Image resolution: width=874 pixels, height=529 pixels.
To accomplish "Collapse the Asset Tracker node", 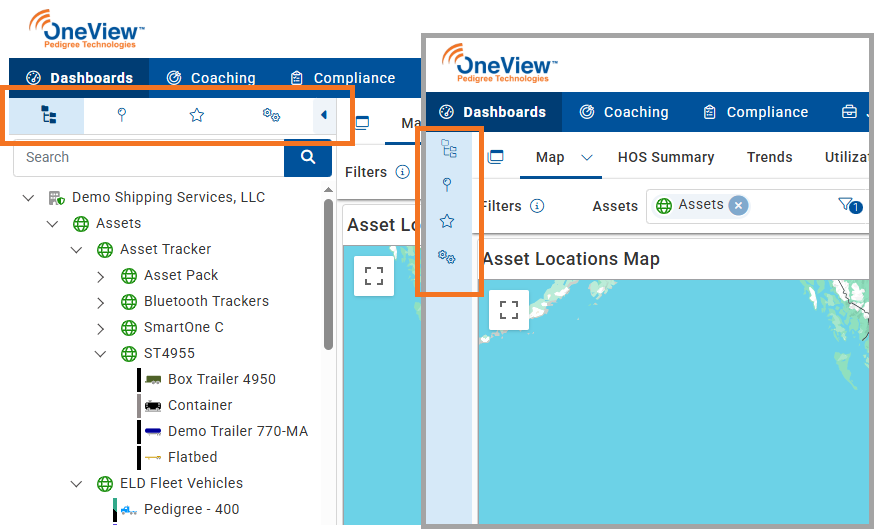I will point(76,249).
